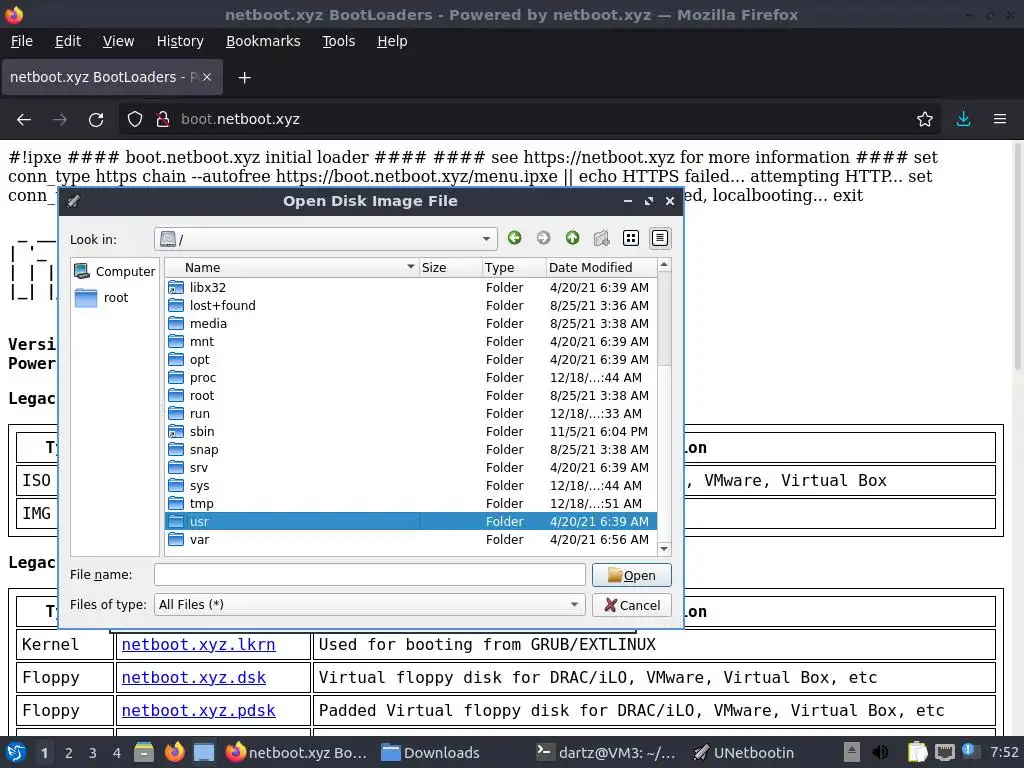Show site security lock information
The image size is (1024, 768).
tap(163, 120)
